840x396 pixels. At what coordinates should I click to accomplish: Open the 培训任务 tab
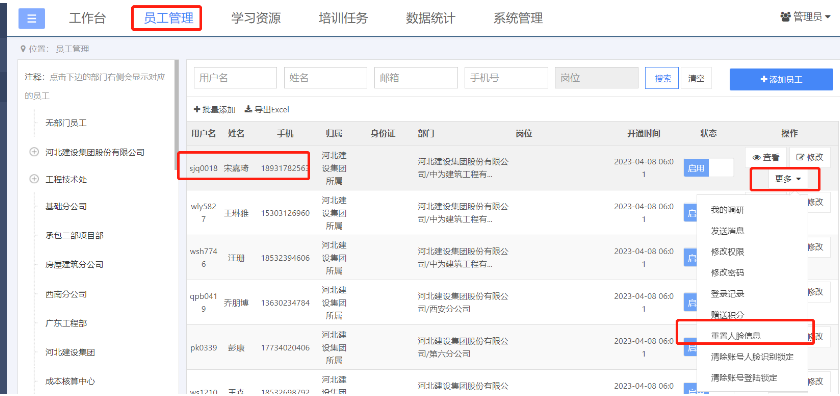click(x=343, y=18)
